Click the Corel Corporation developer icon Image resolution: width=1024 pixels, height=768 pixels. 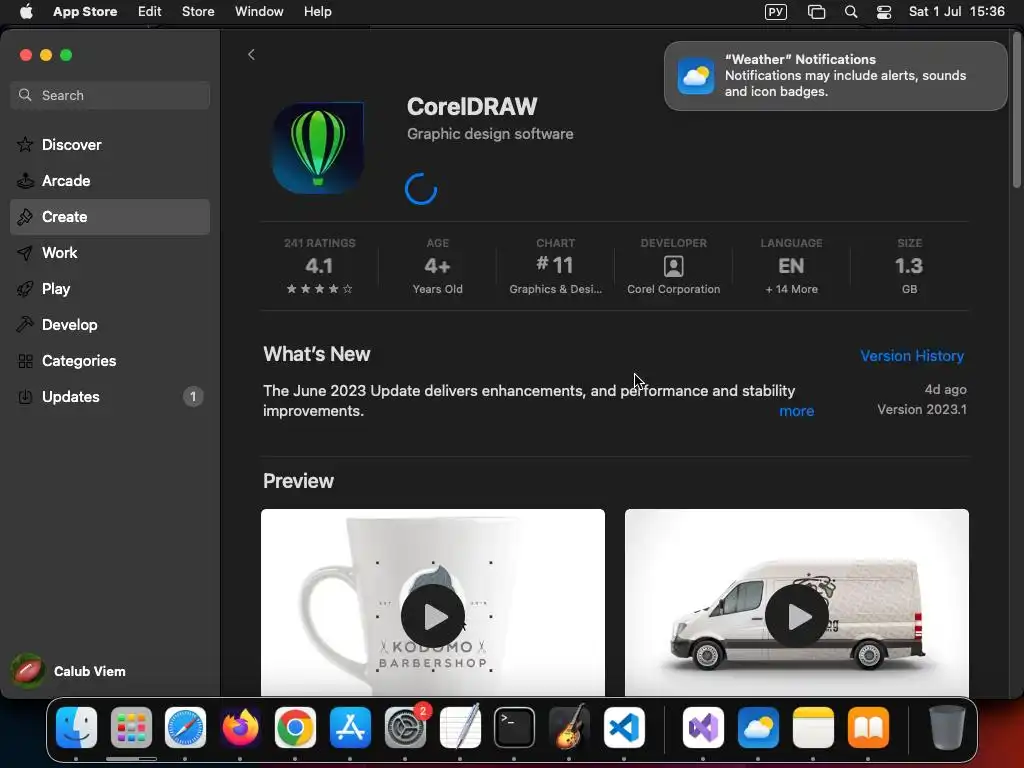[673, 266]
